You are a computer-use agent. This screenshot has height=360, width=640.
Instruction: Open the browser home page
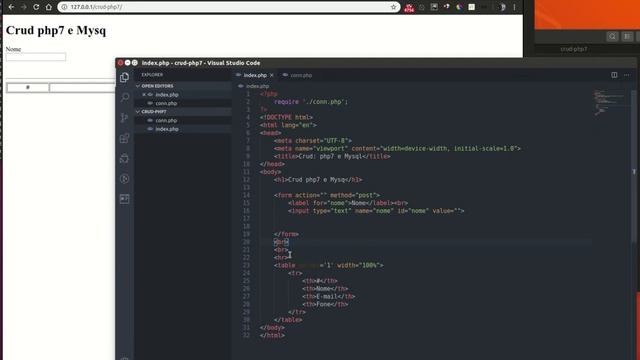tap(49, 7)
